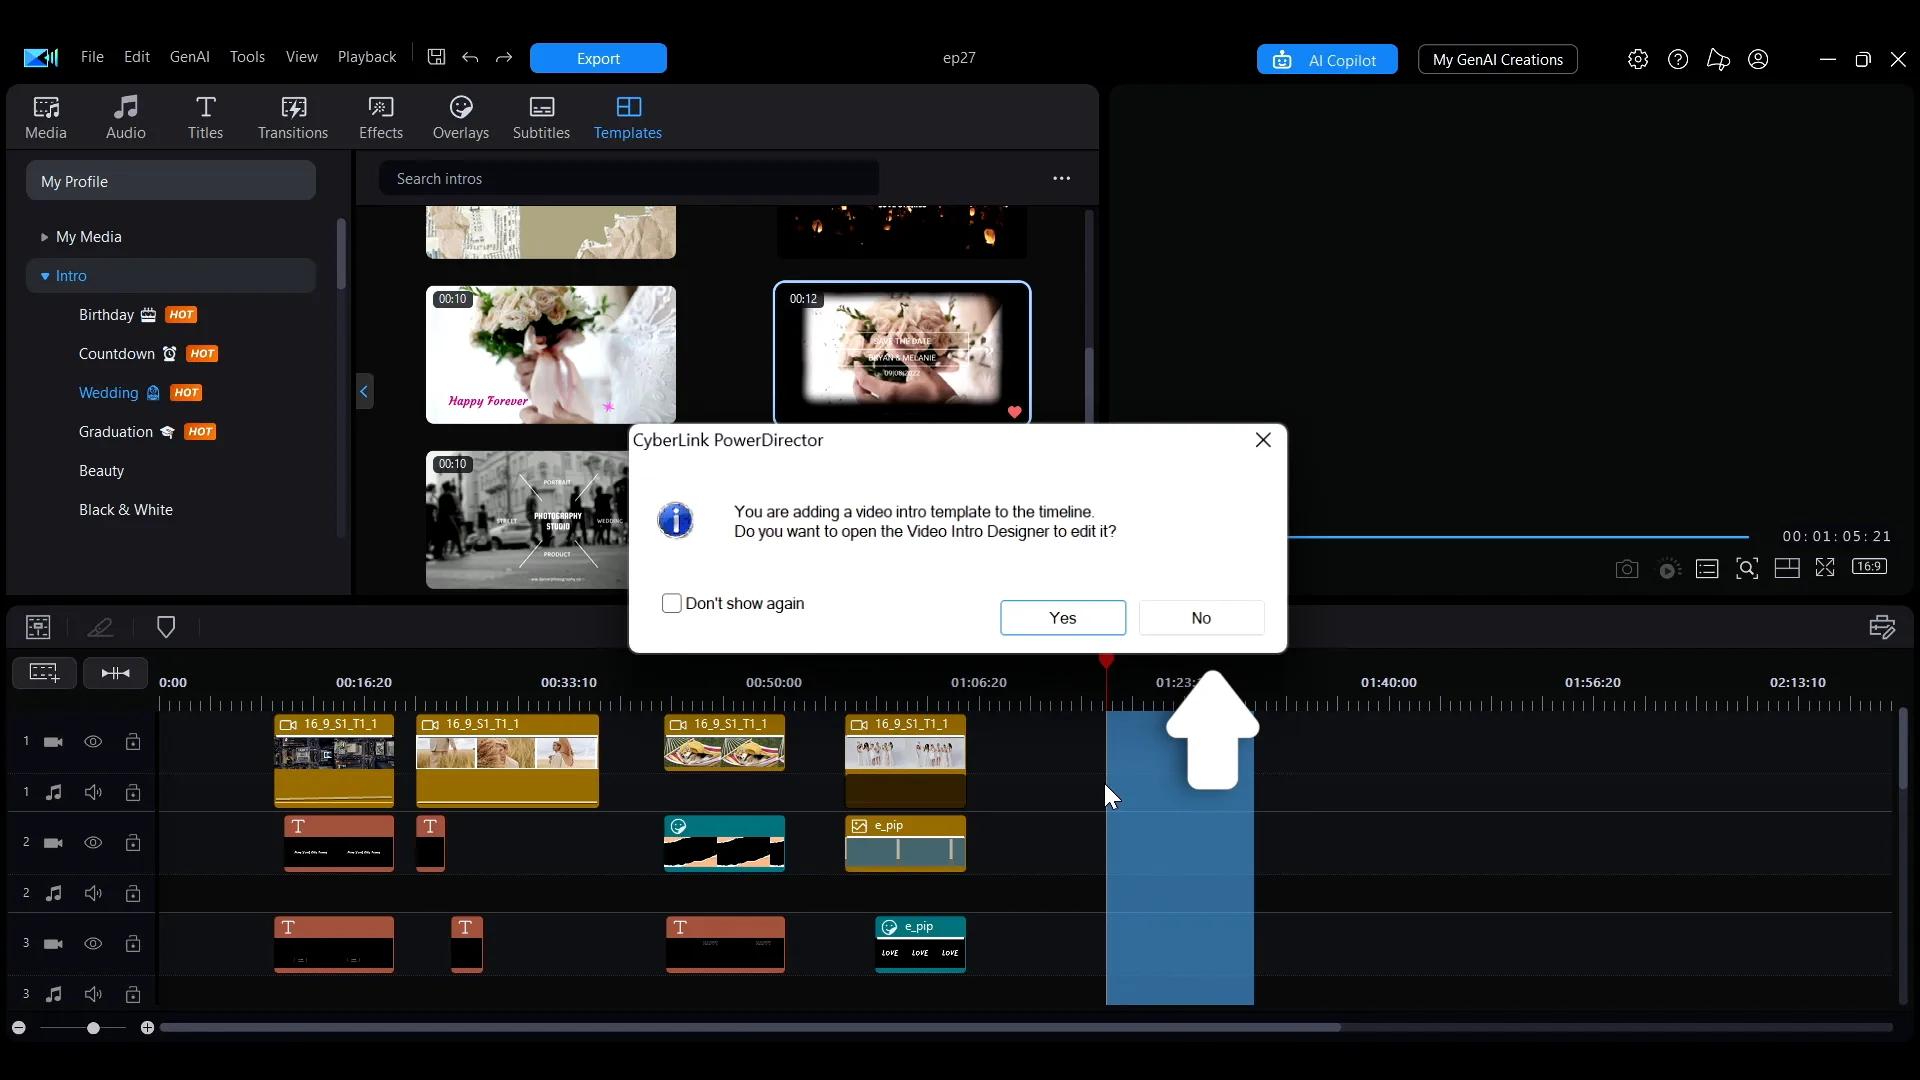This screenshot has height=1080, width=1920.
Task: Toggle visibility of video track 1
Action: click(93, 742)
